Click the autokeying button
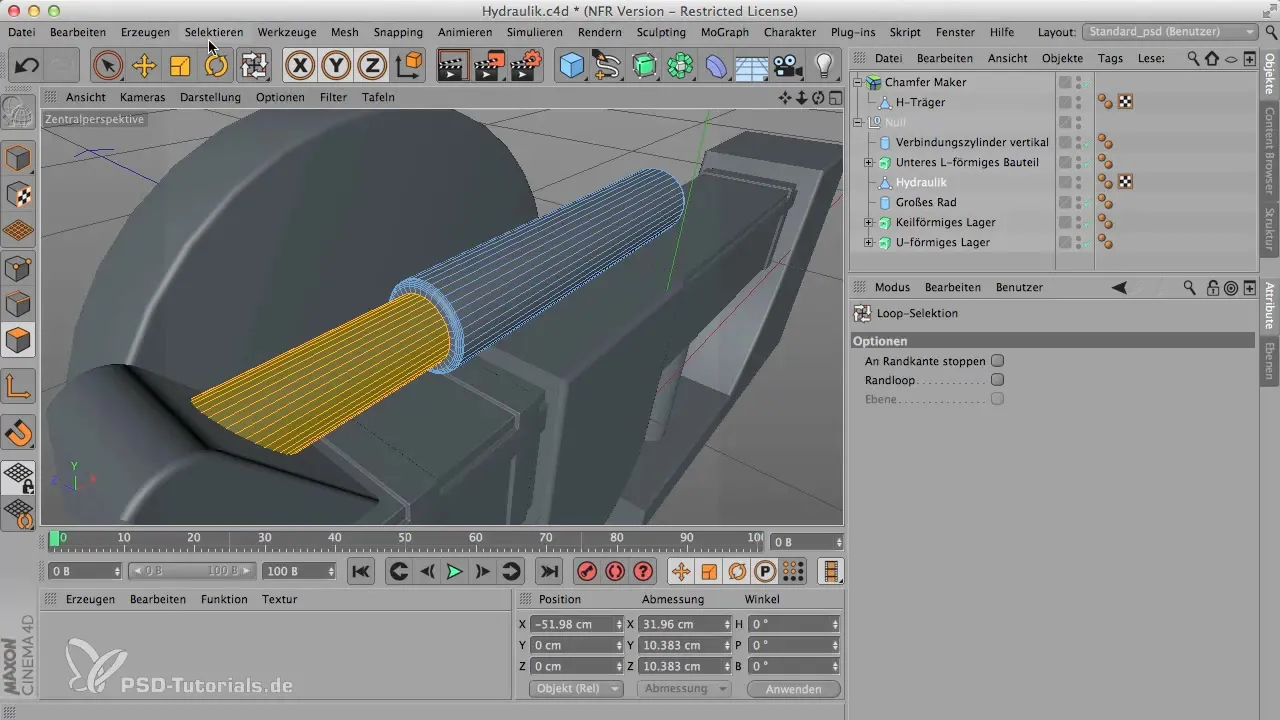 click(615, 571)
